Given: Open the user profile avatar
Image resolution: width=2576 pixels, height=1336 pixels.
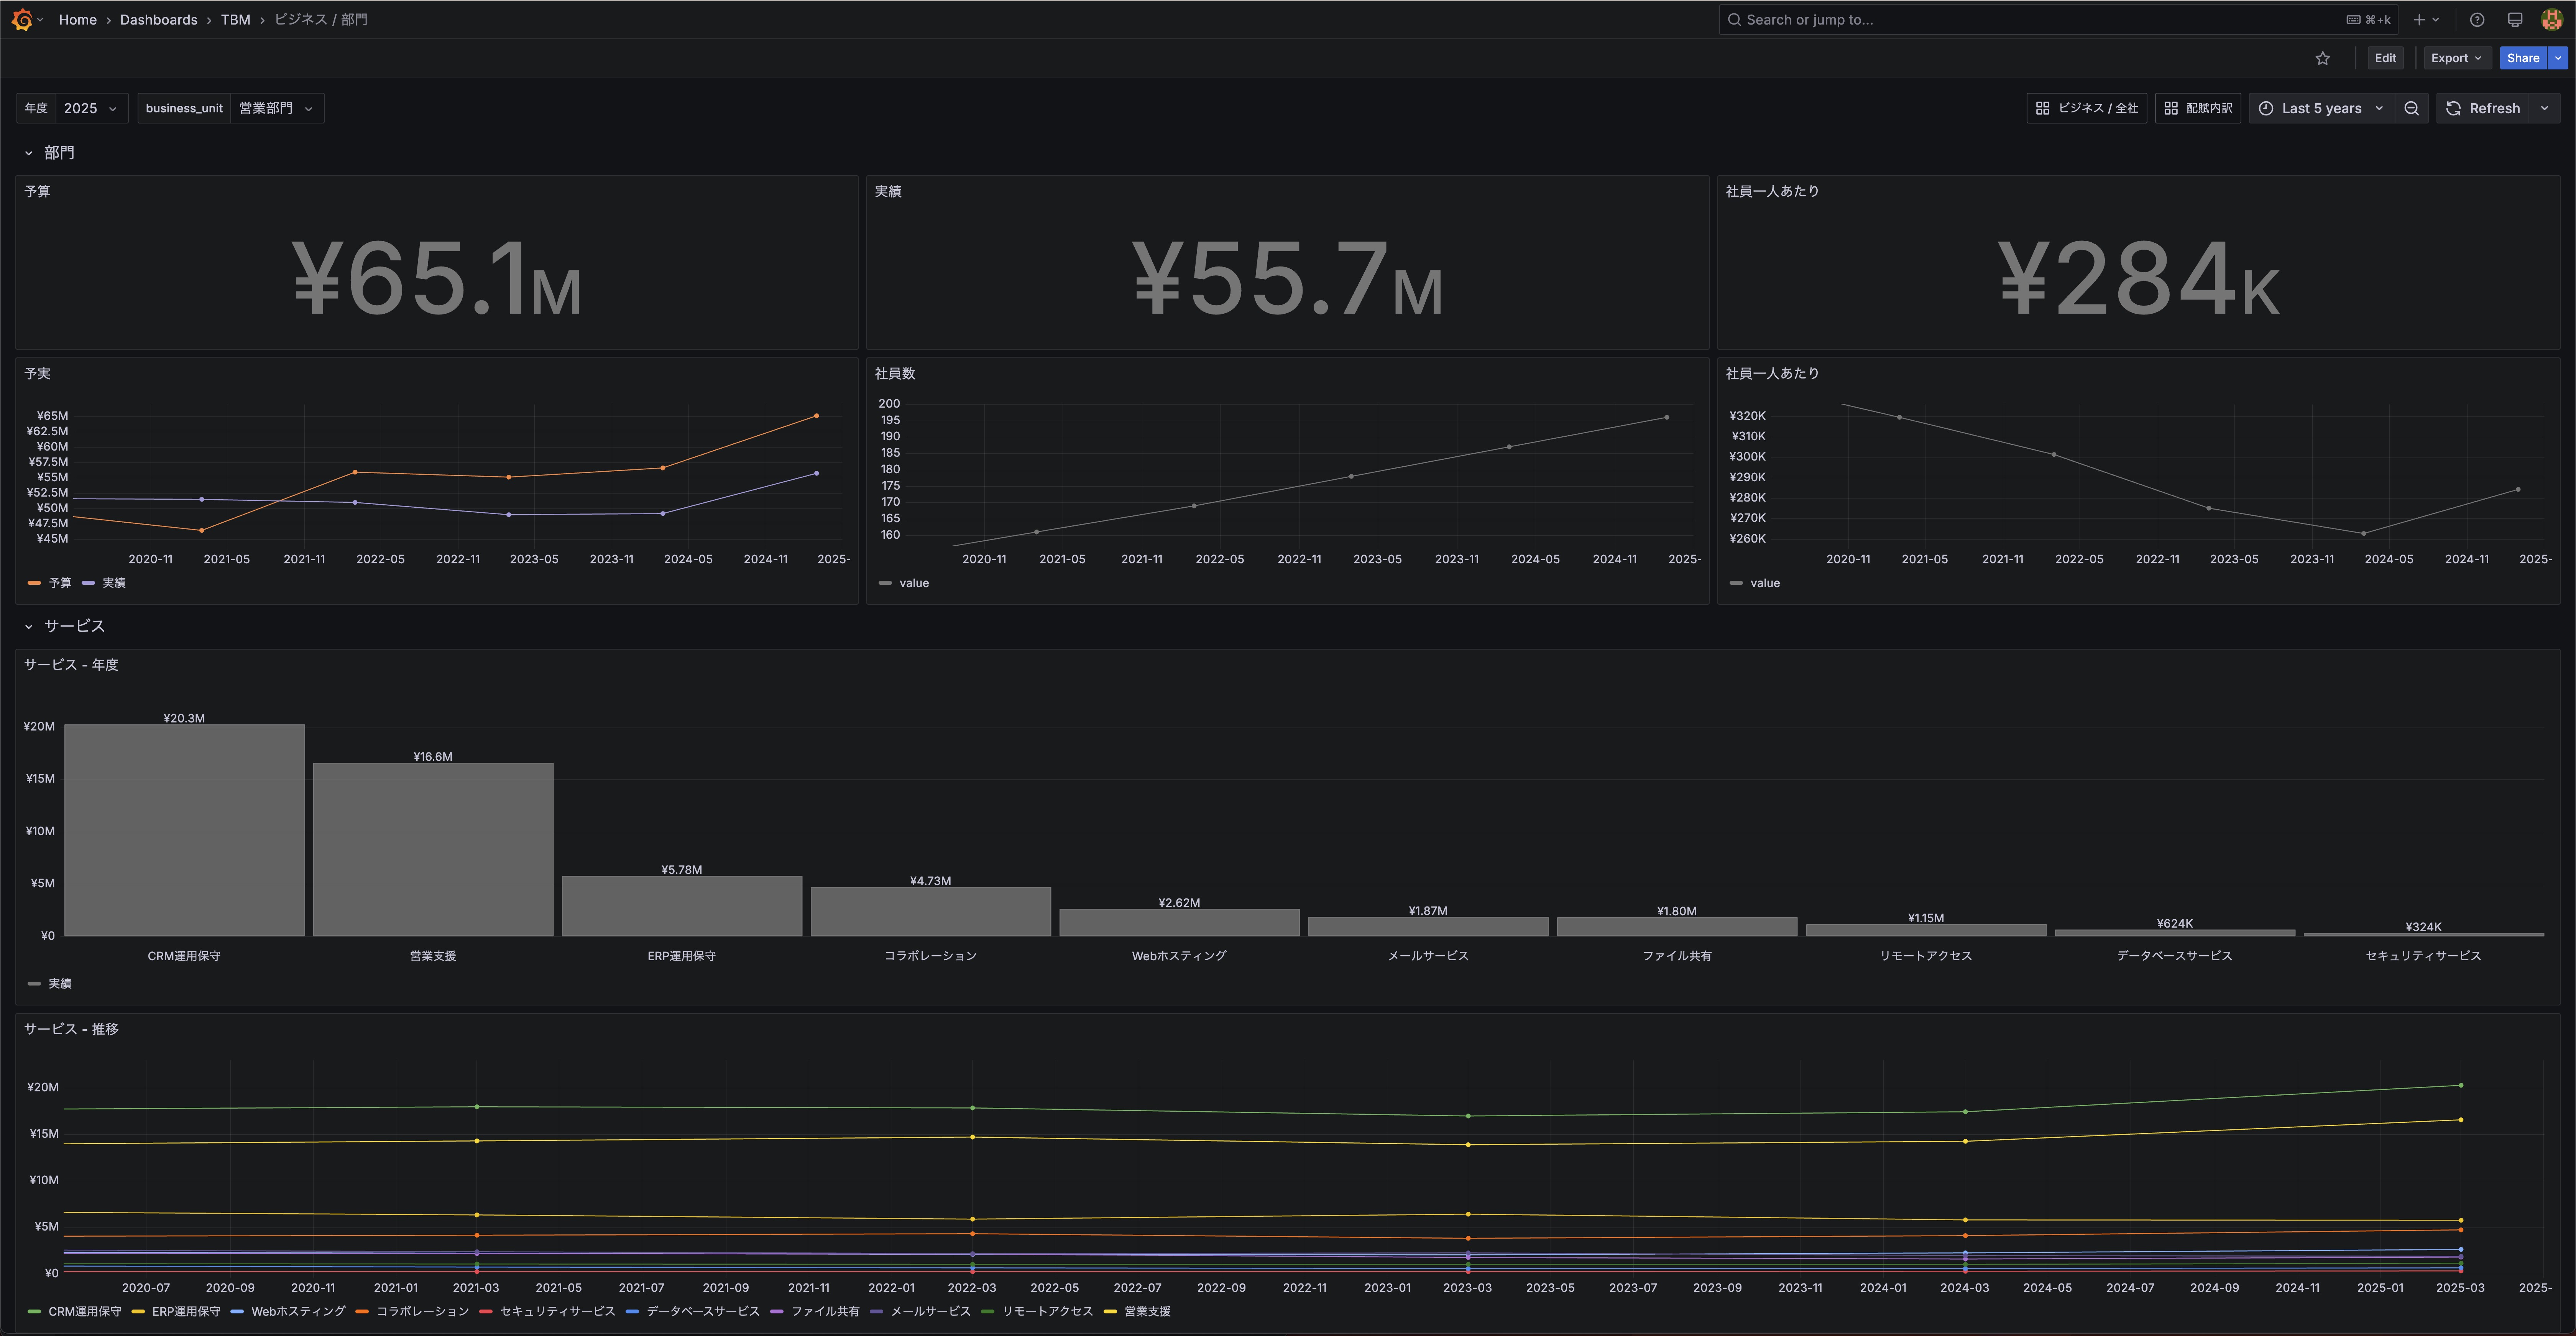Looking at the screenshot, I should pos(2552,19).
